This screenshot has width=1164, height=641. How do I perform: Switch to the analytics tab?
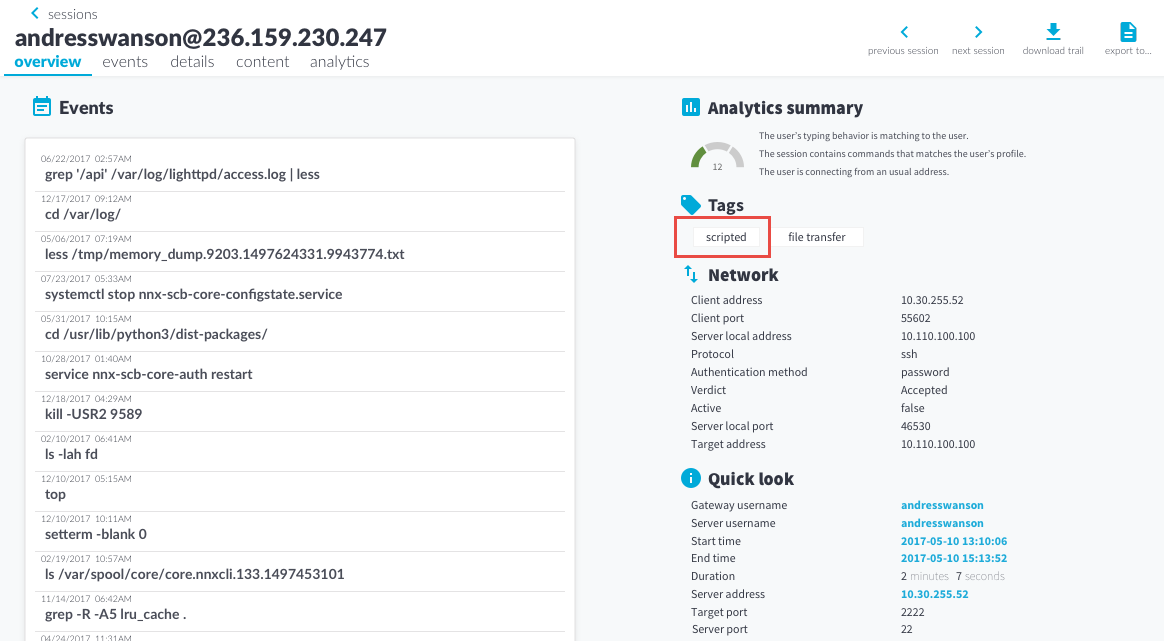(x=339, y=62)
